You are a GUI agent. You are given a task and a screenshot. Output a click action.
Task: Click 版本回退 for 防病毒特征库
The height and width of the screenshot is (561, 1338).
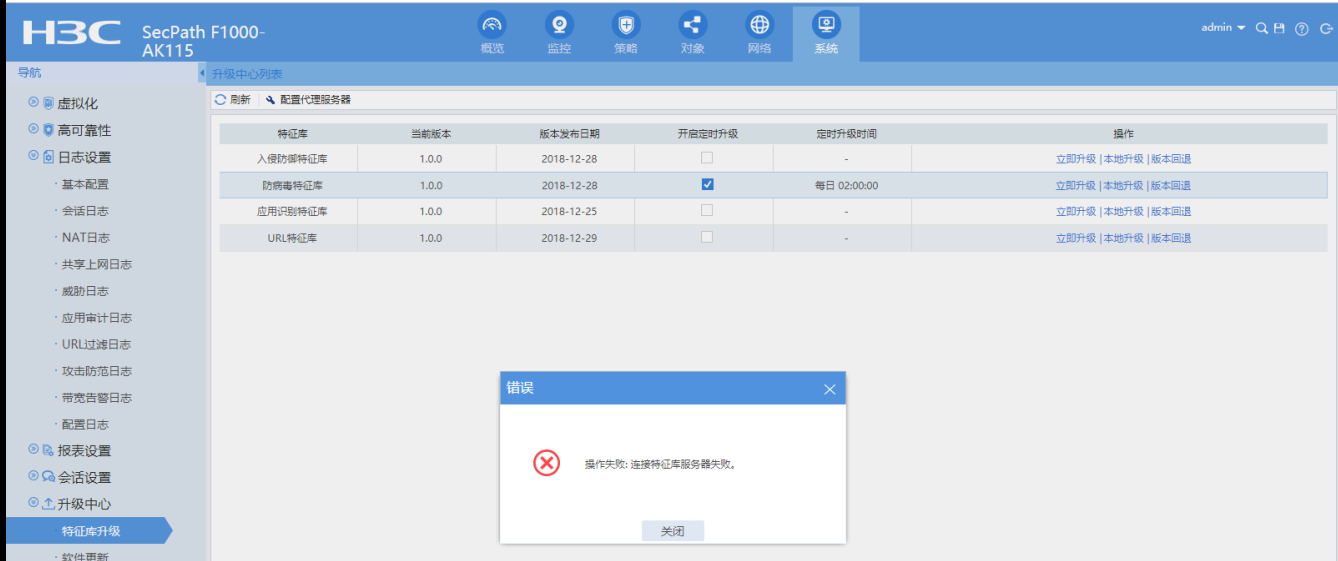1171,185
